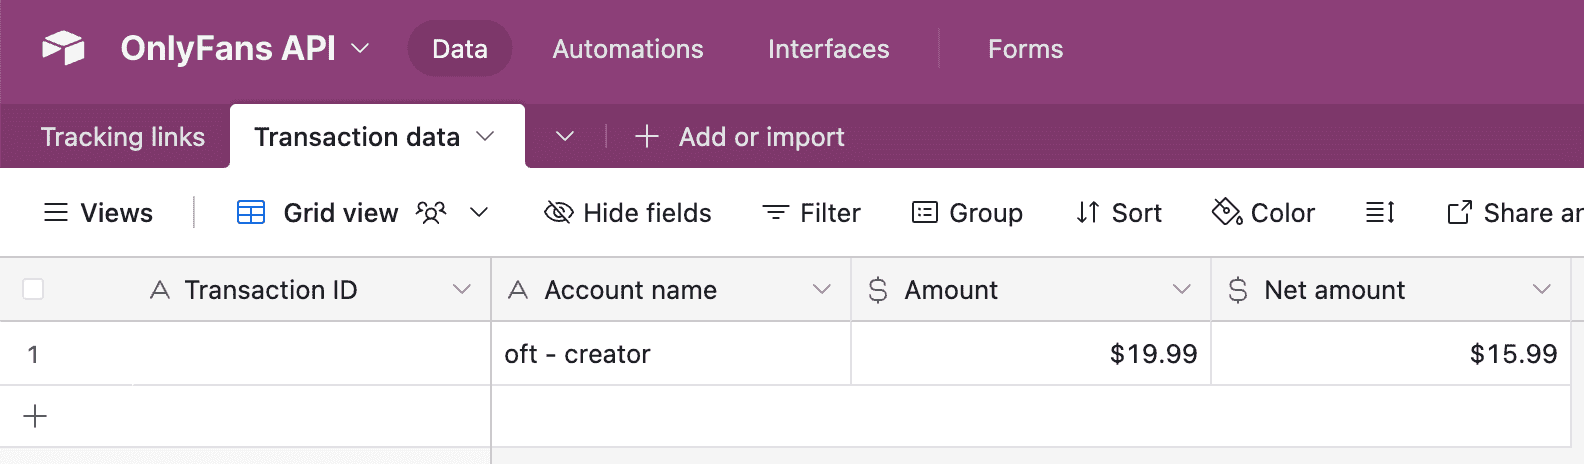Open the Grid view options chevron
1584x464 pixels.
coord(479,213)
